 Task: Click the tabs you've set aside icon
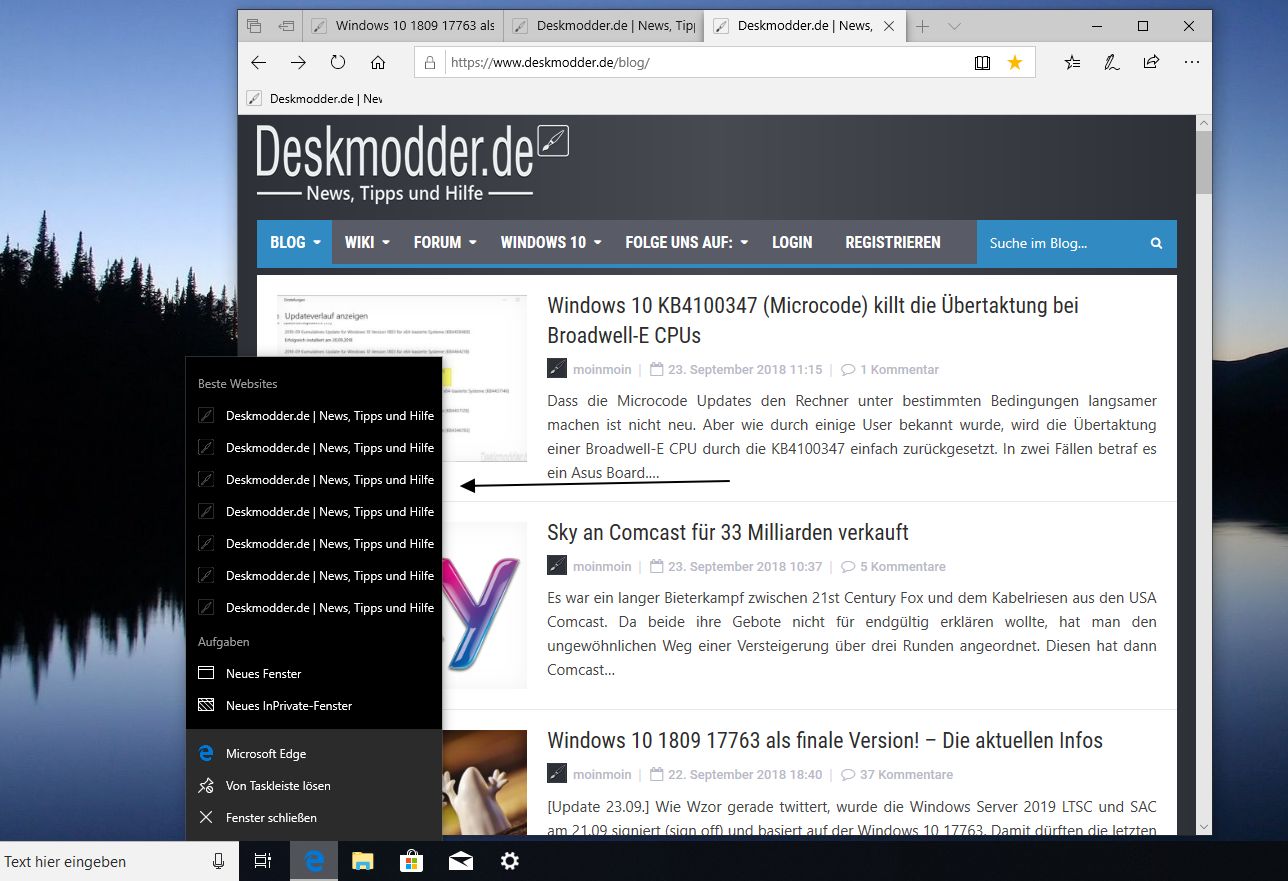coord(254,26)
